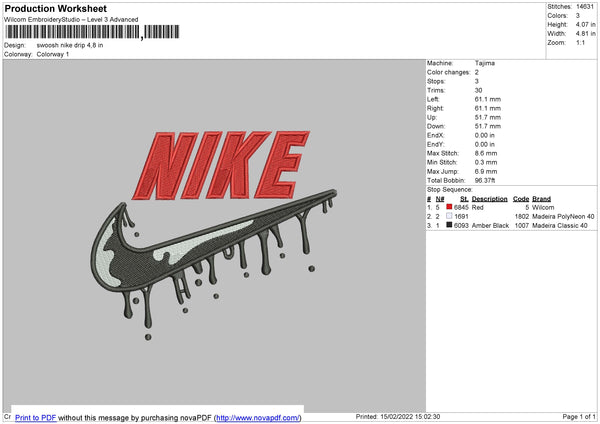Select the Total Bobbin value 96.37ft

tap(485, 180)
